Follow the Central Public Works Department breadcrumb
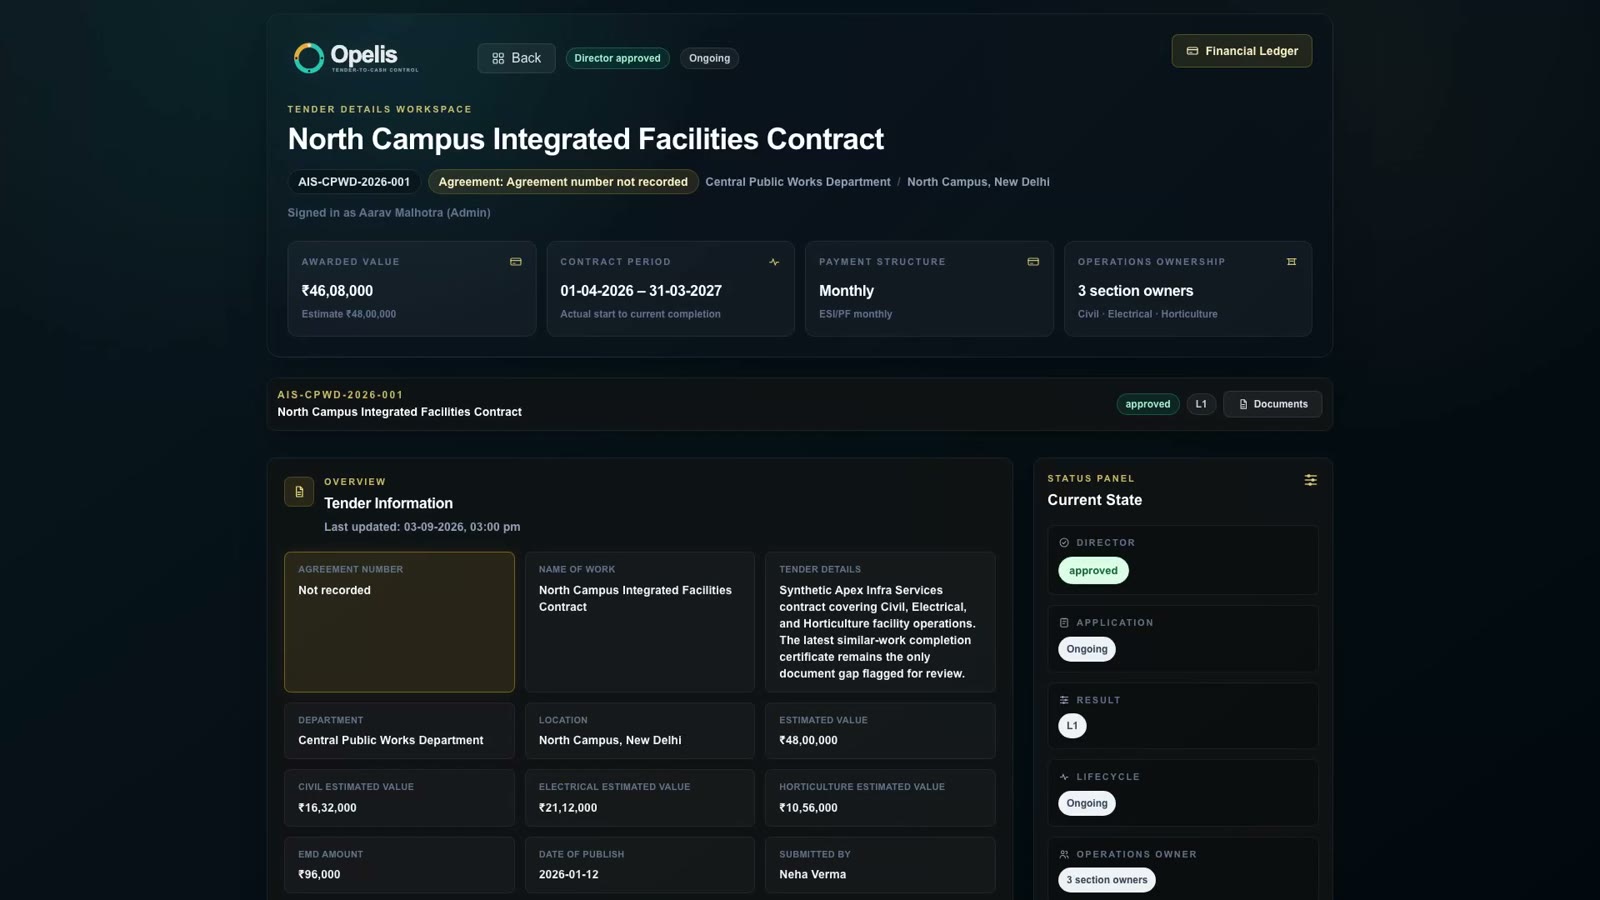This screenshot has height=900, width=1600. (798, 182)
